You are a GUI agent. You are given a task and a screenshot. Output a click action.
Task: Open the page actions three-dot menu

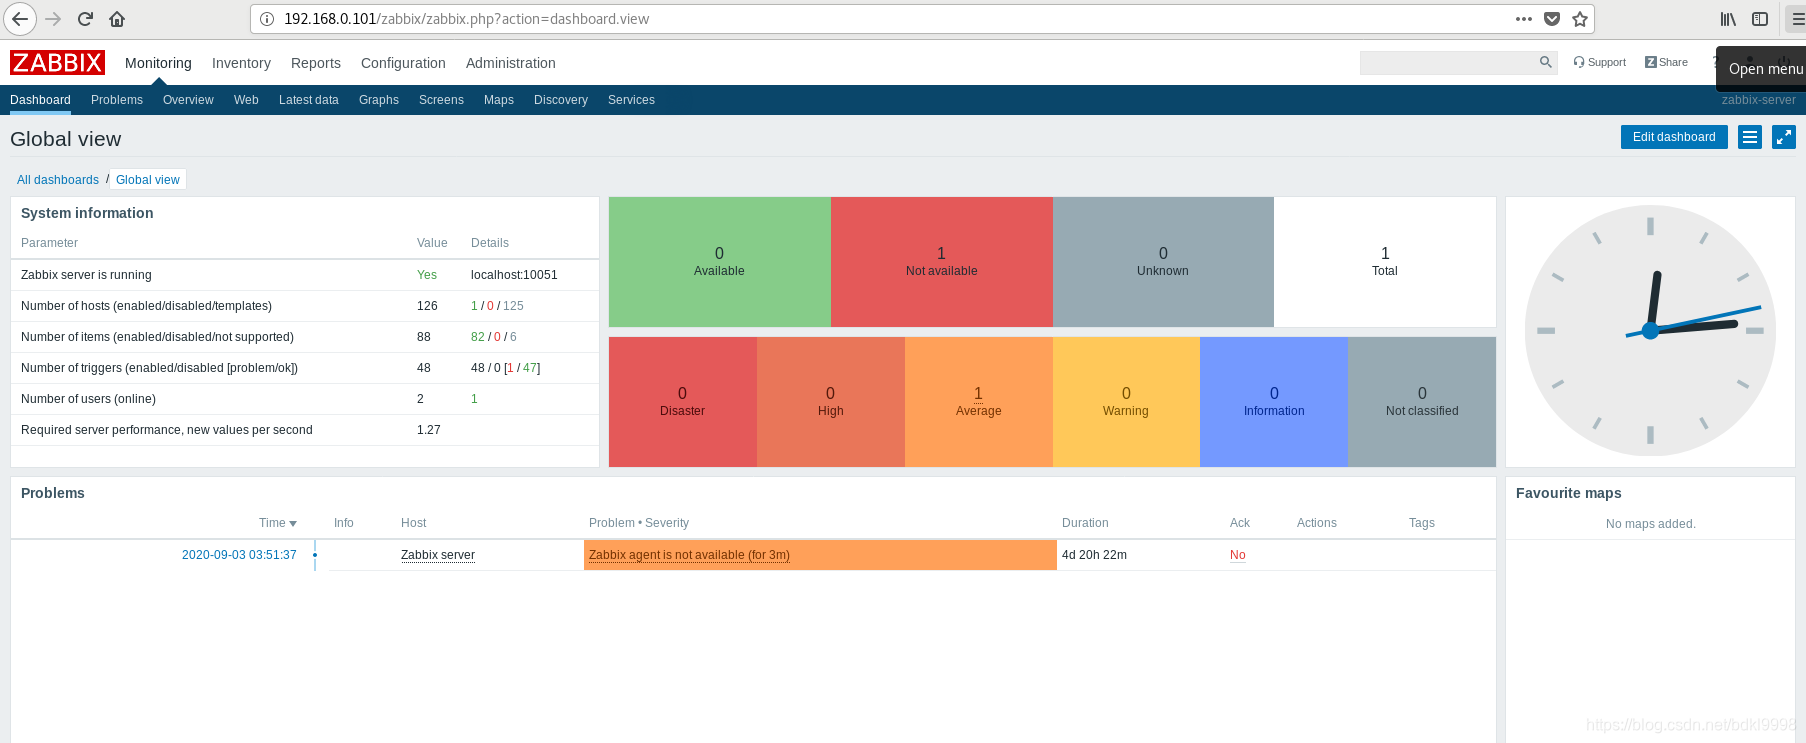tap(1524, 19)
